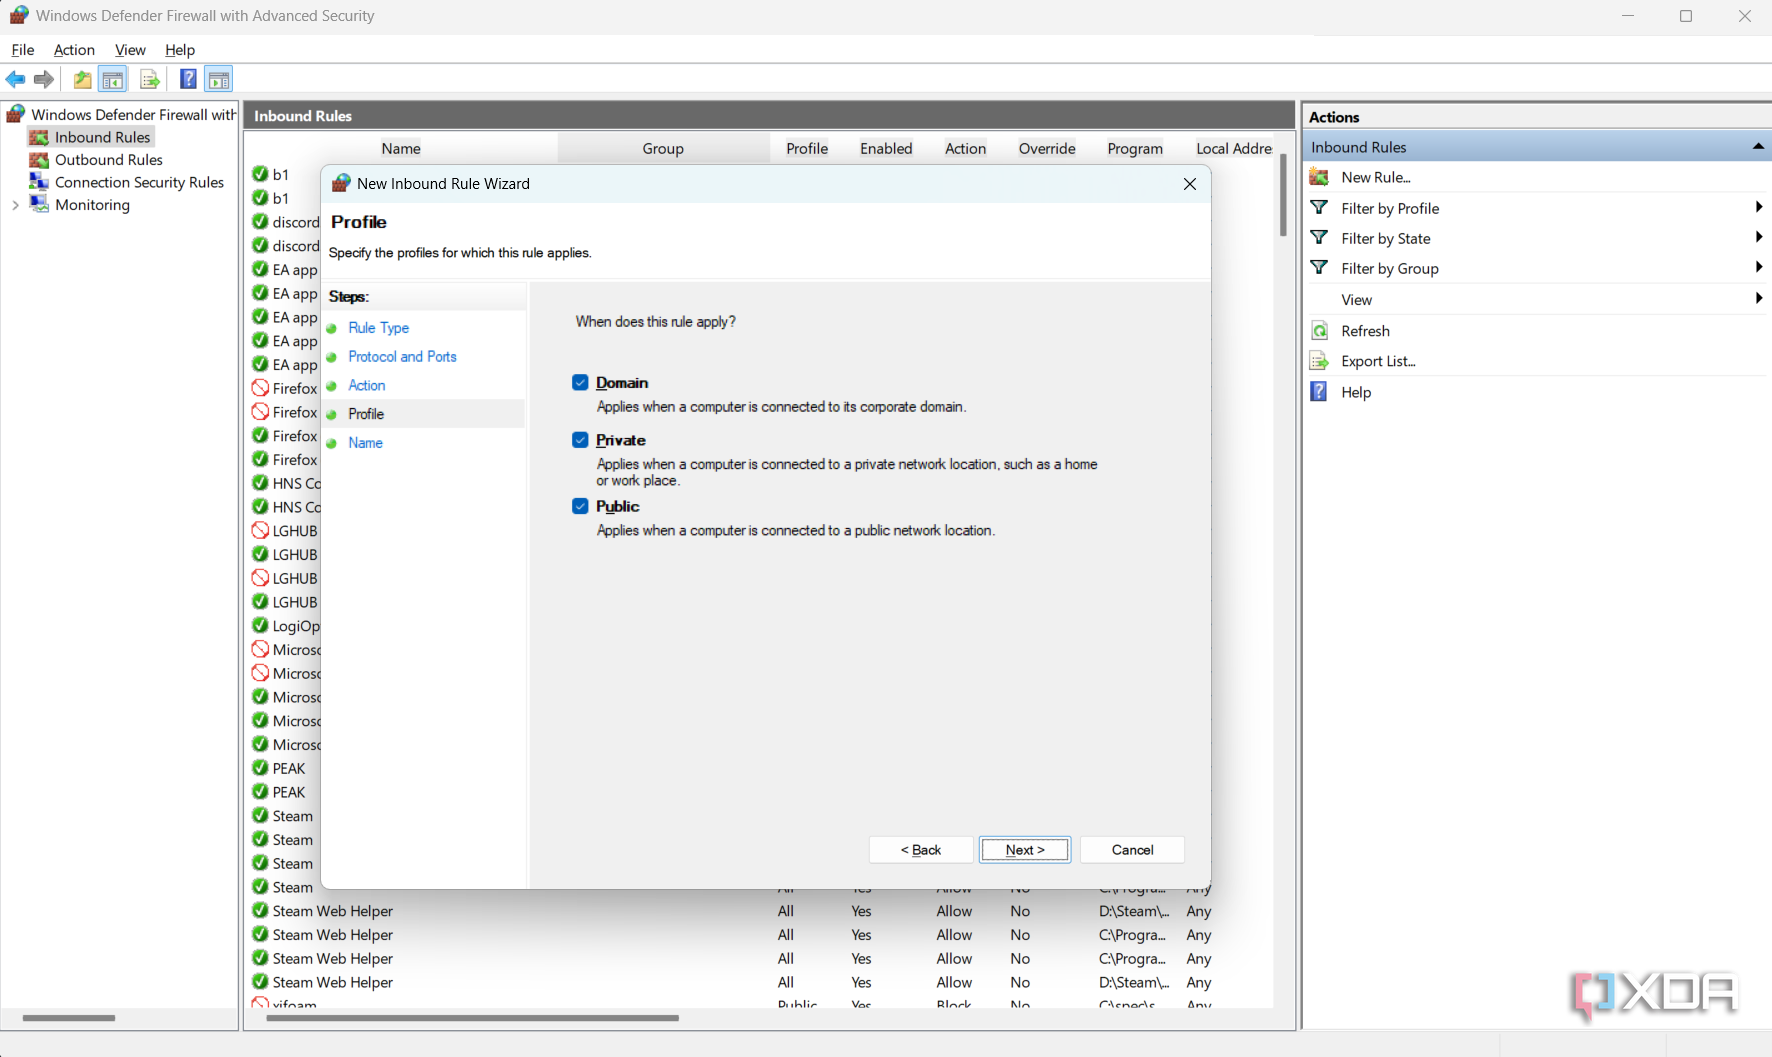
Task: Open the Action menu
Action: pos(74,50)
